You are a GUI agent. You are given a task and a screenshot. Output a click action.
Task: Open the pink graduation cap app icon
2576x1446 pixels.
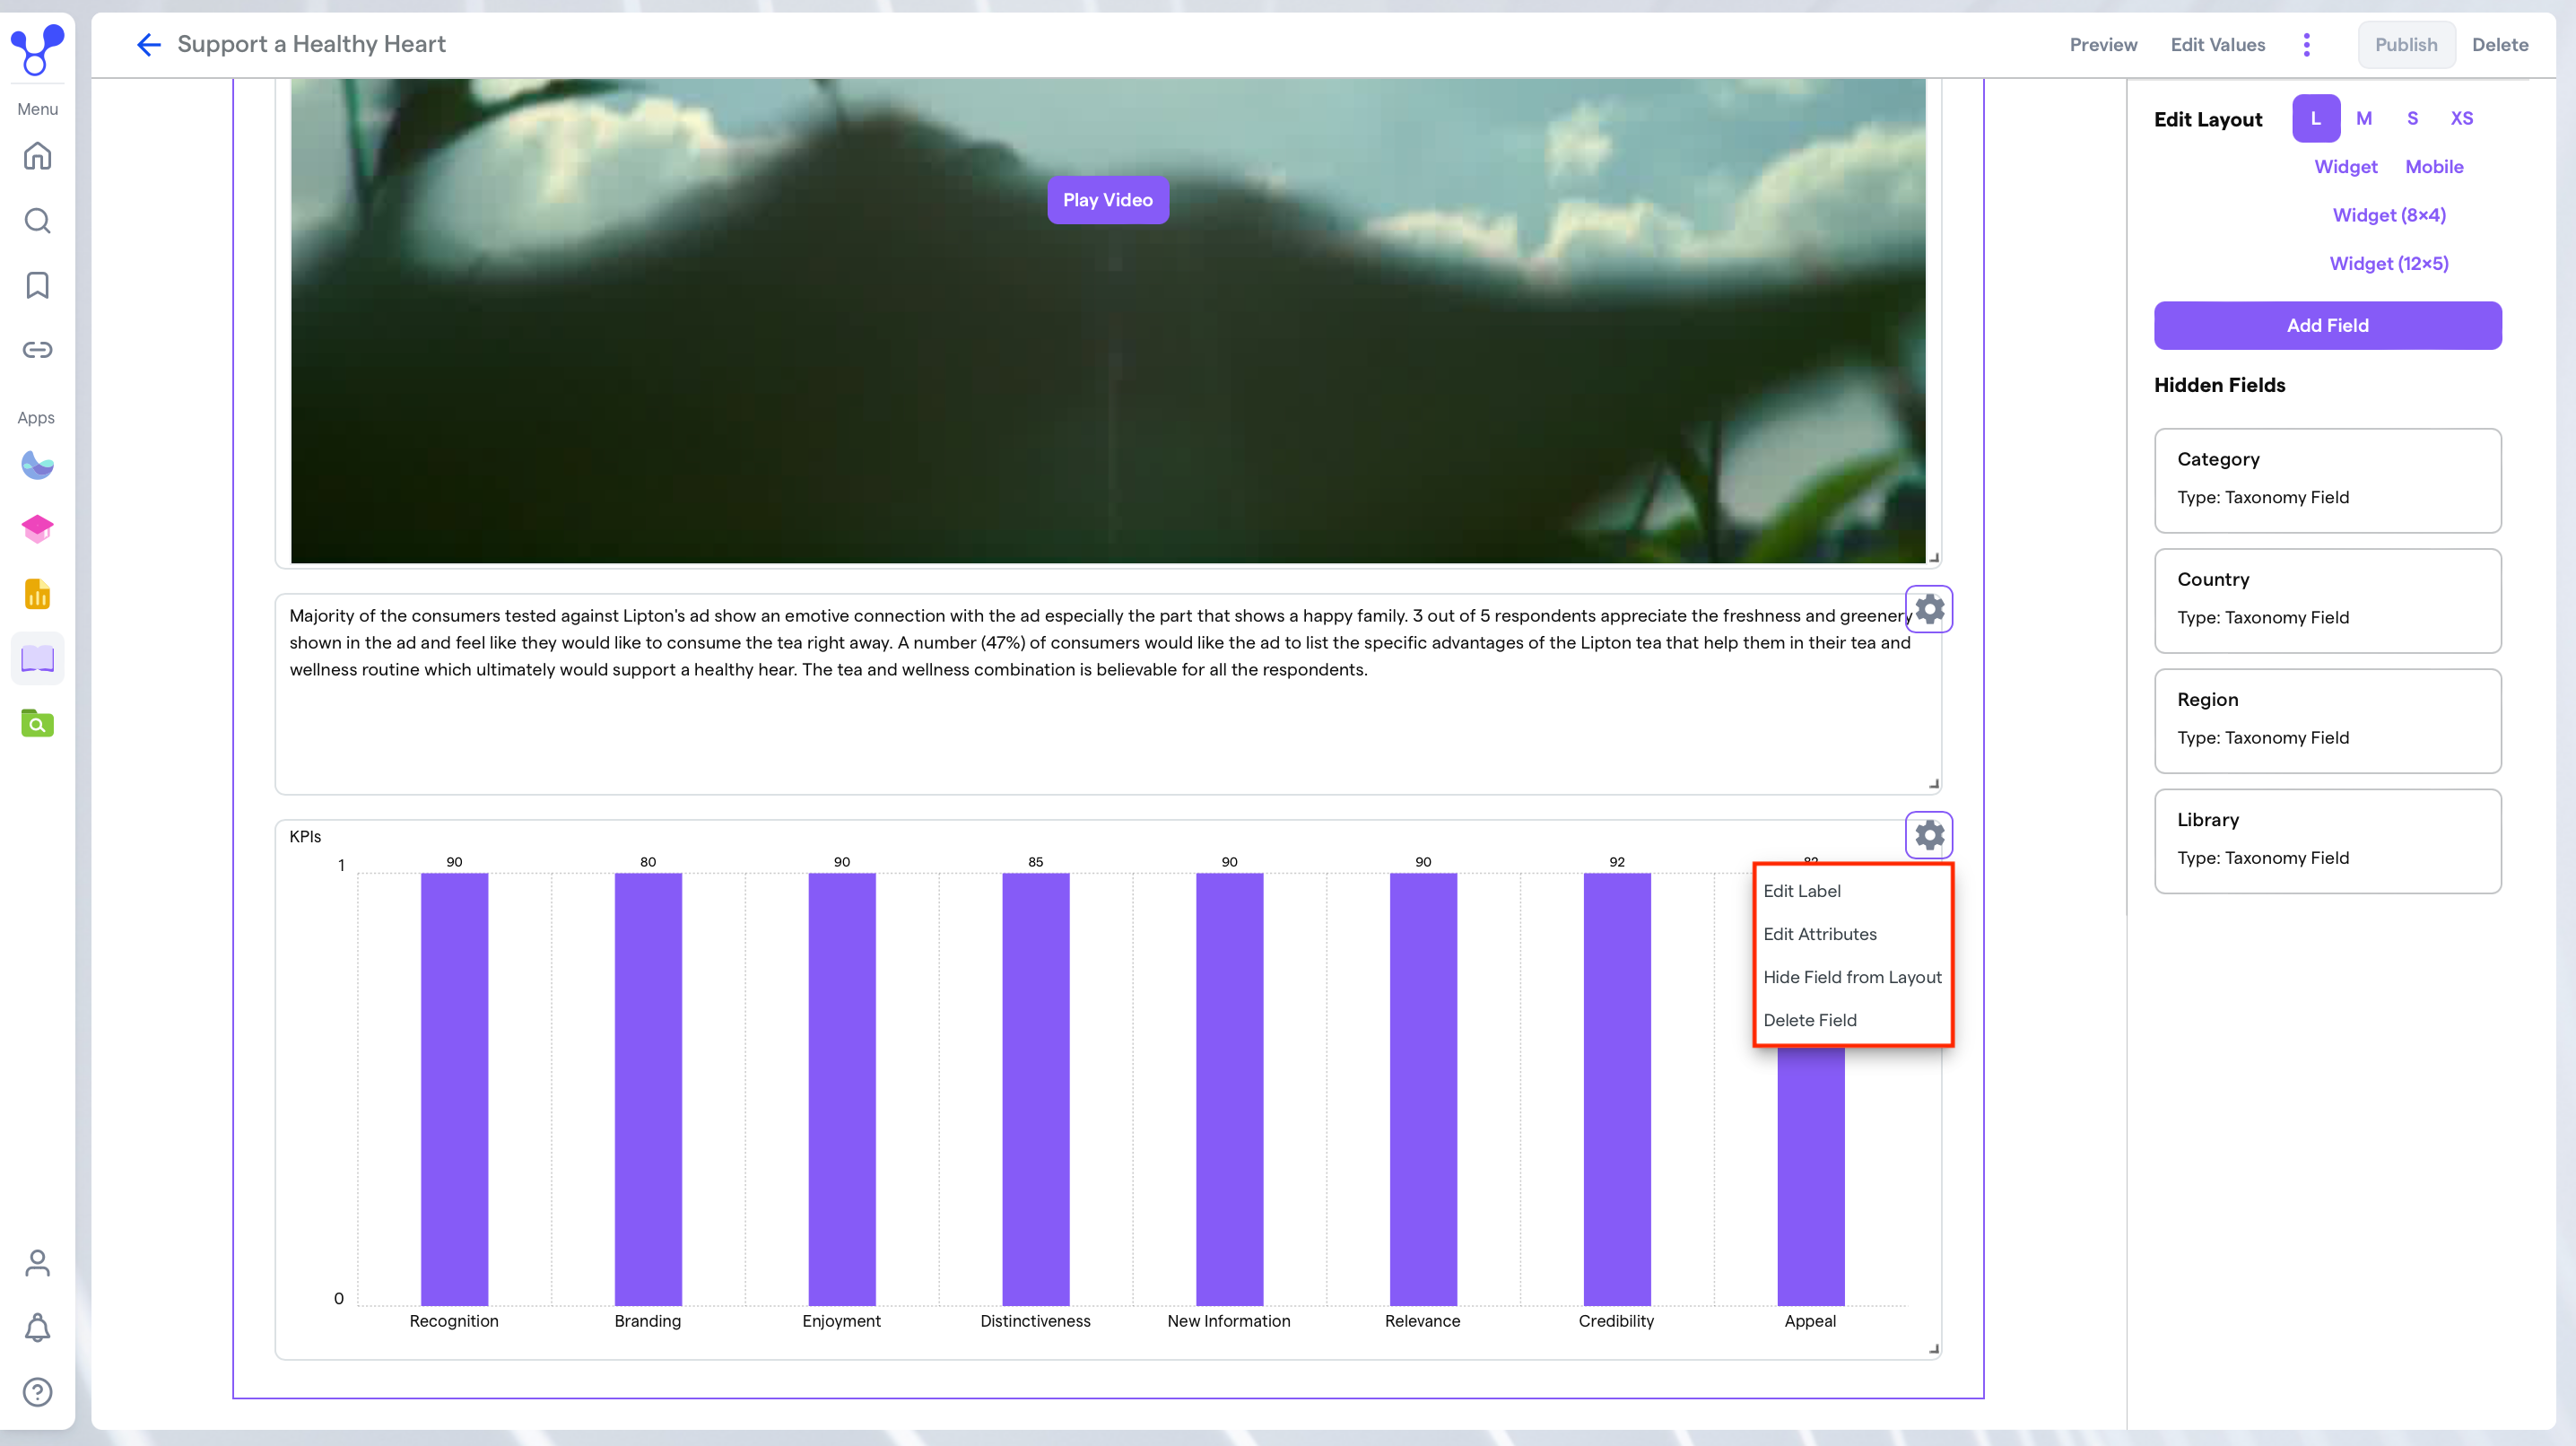tap(37, 529)
